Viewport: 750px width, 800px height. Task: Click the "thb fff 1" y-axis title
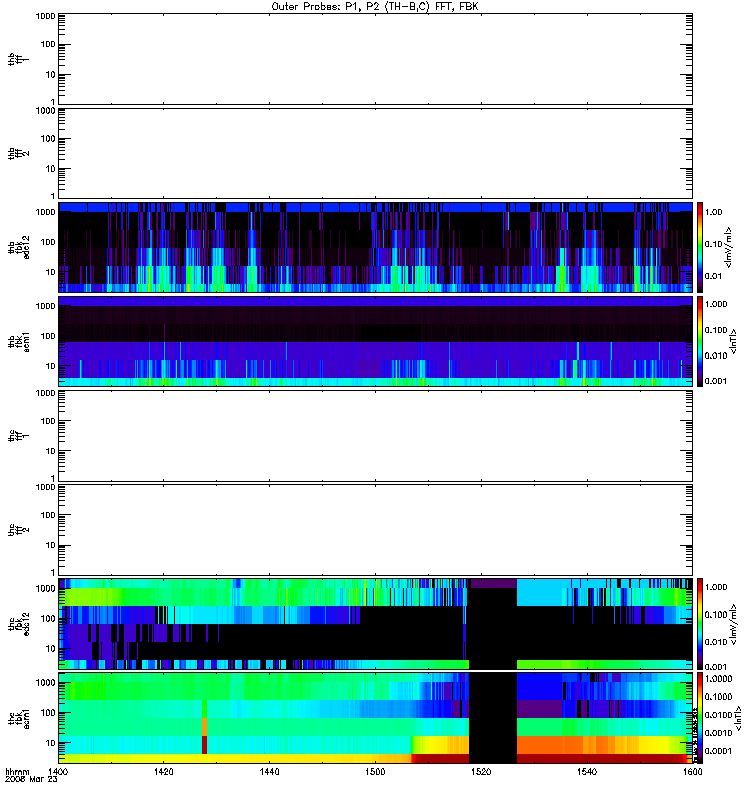[x=19, y=59]
